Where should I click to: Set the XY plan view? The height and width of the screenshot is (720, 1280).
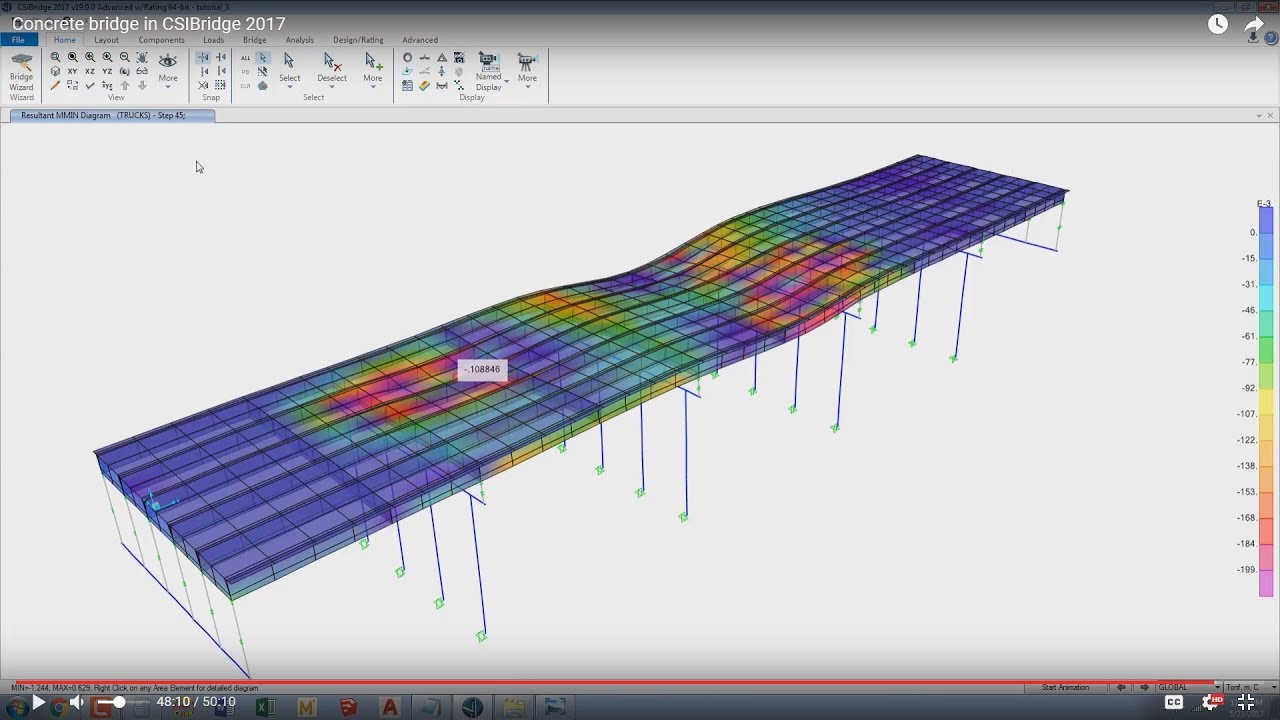(x=73, y=72)
